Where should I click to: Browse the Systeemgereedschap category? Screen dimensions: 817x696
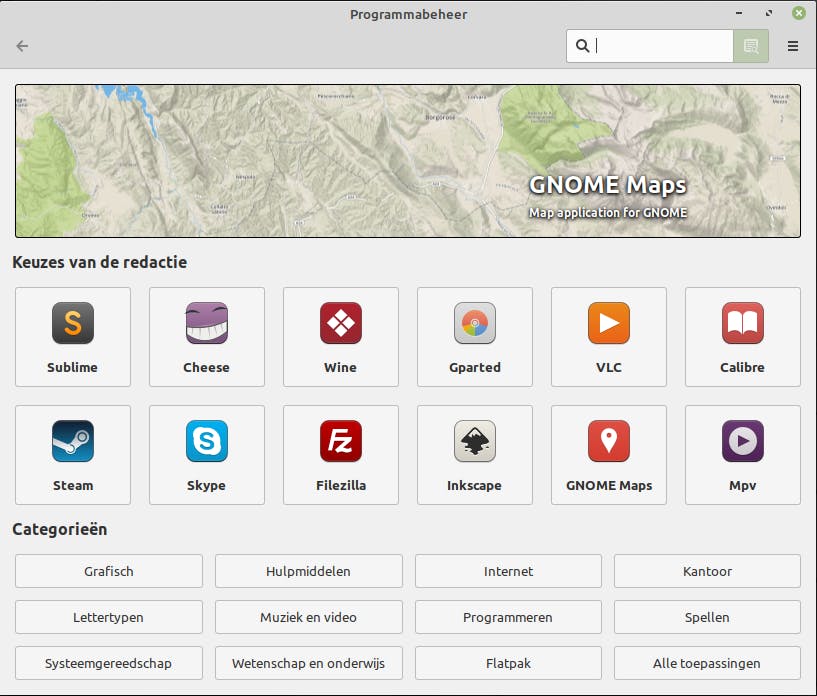(x=109, y=663)
